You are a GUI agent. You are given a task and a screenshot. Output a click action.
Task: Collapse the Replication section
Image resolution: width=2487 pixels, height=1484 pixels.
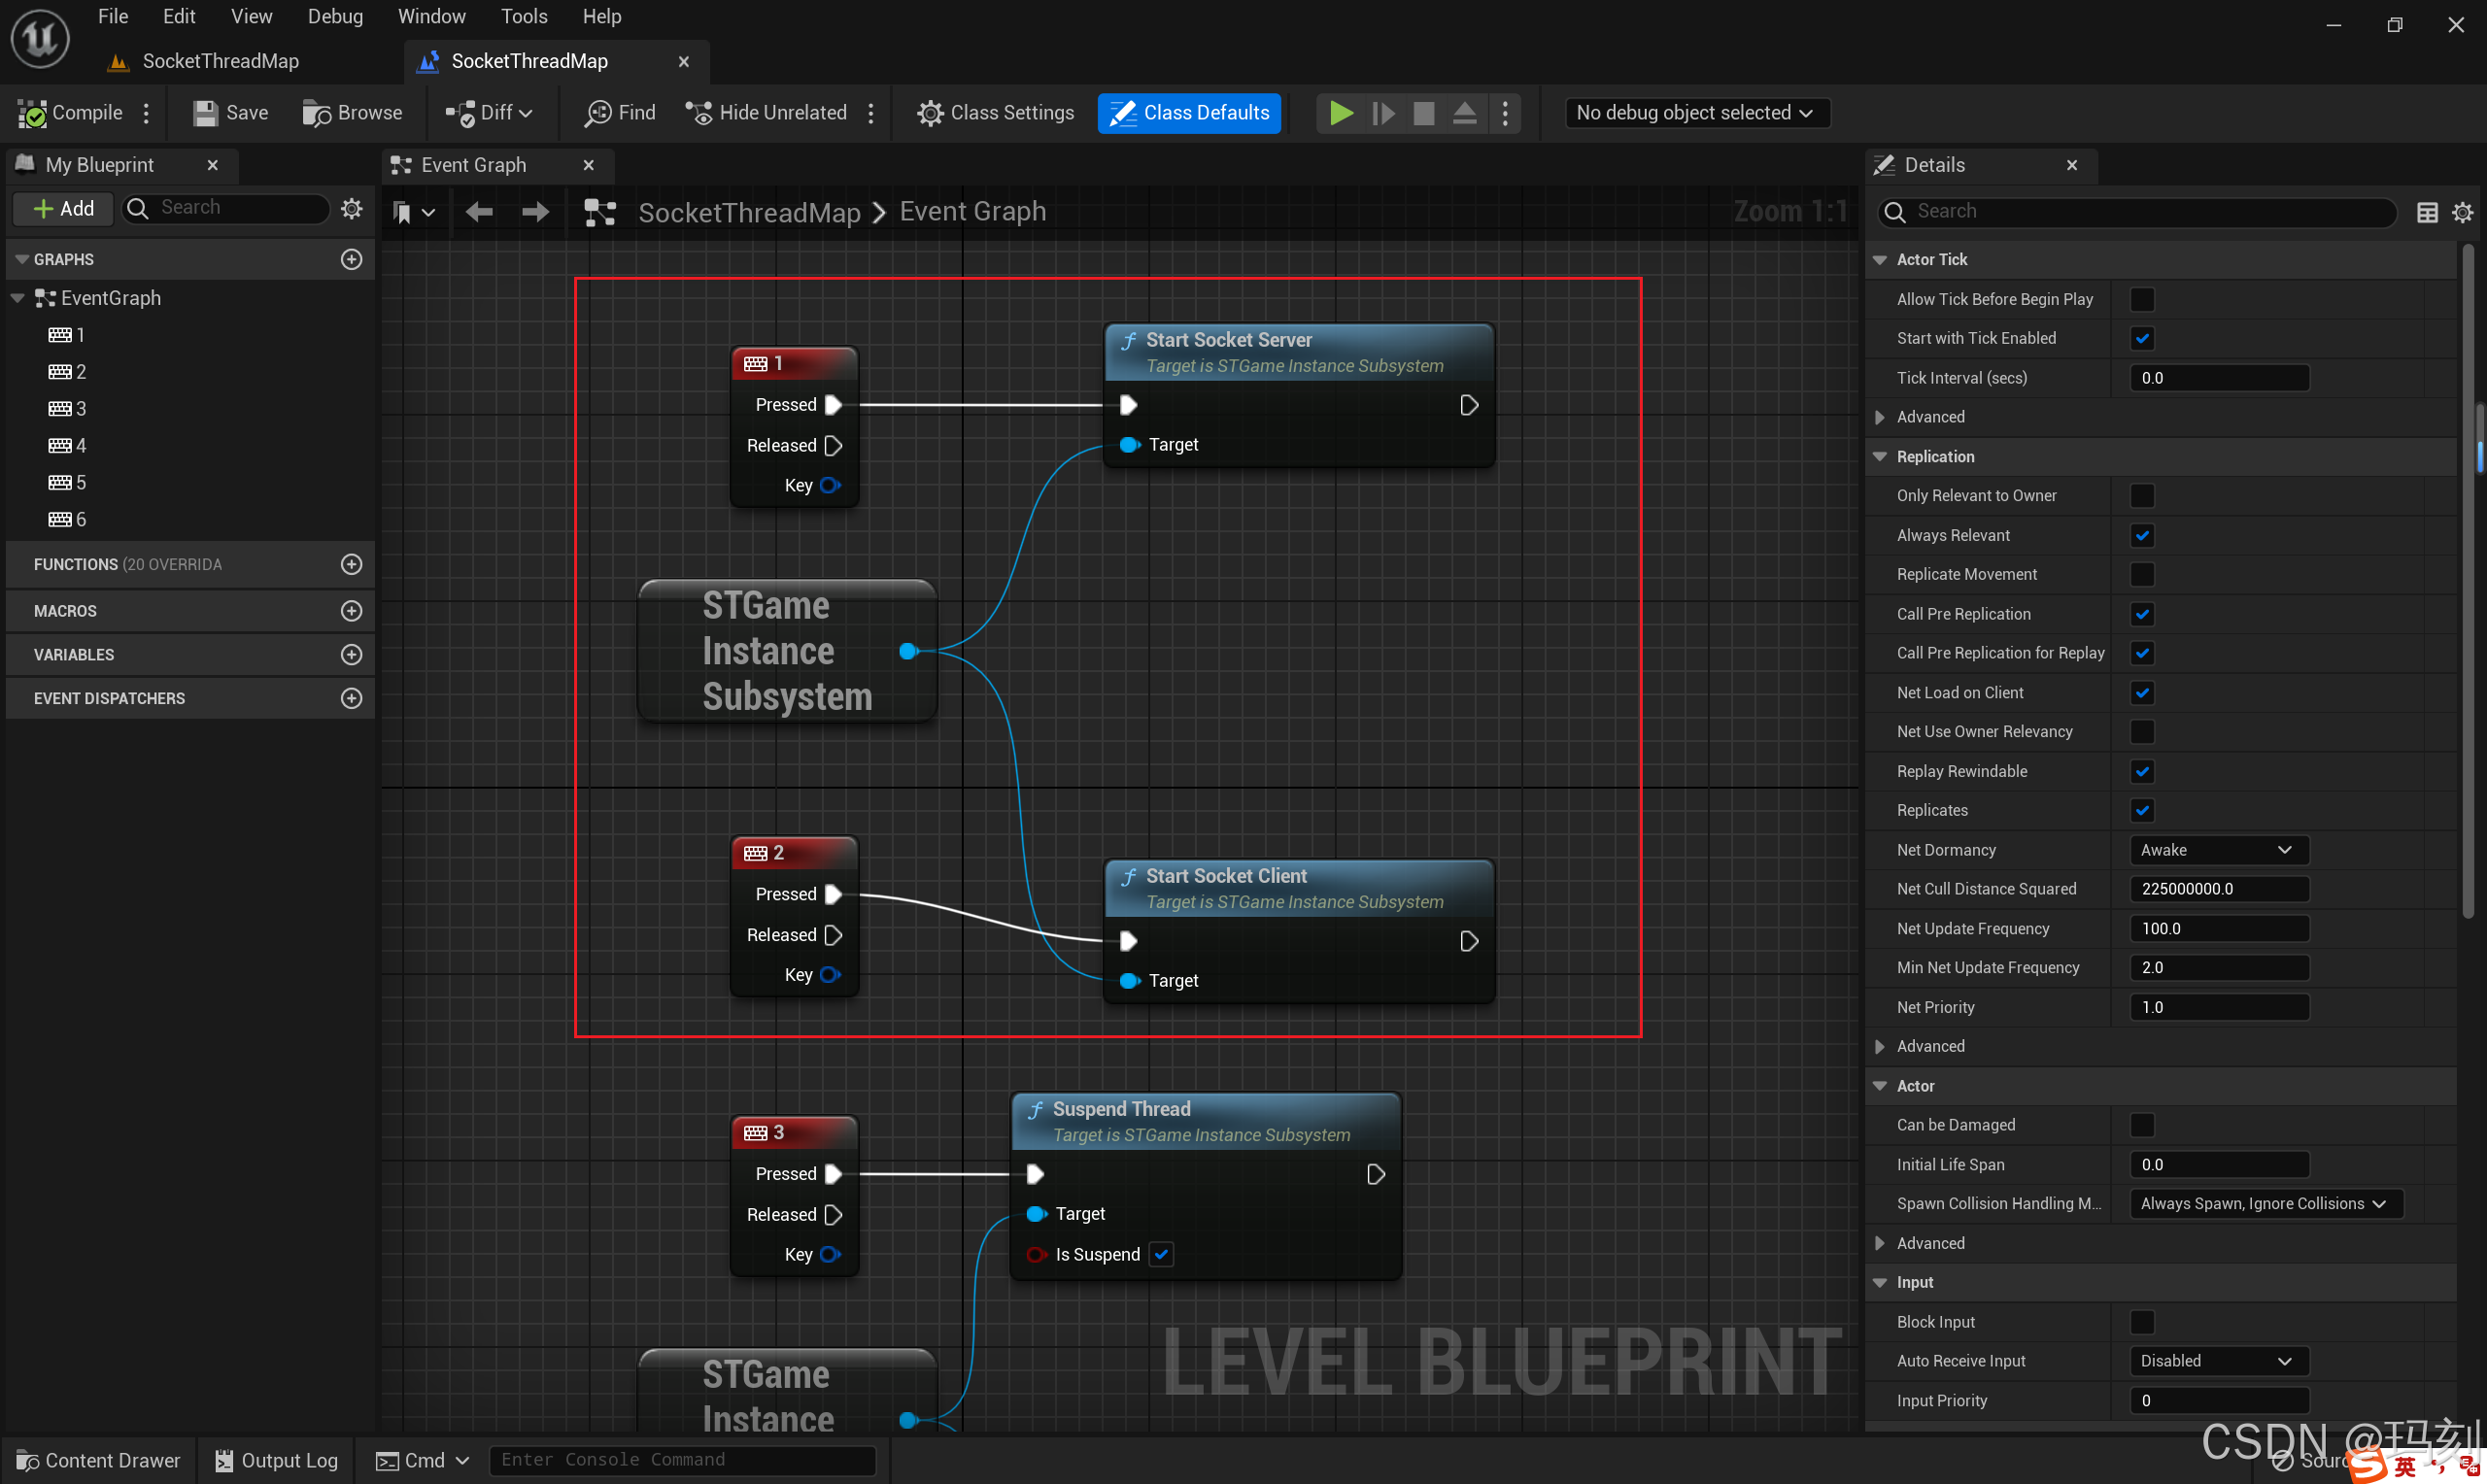pos(1880,456)
